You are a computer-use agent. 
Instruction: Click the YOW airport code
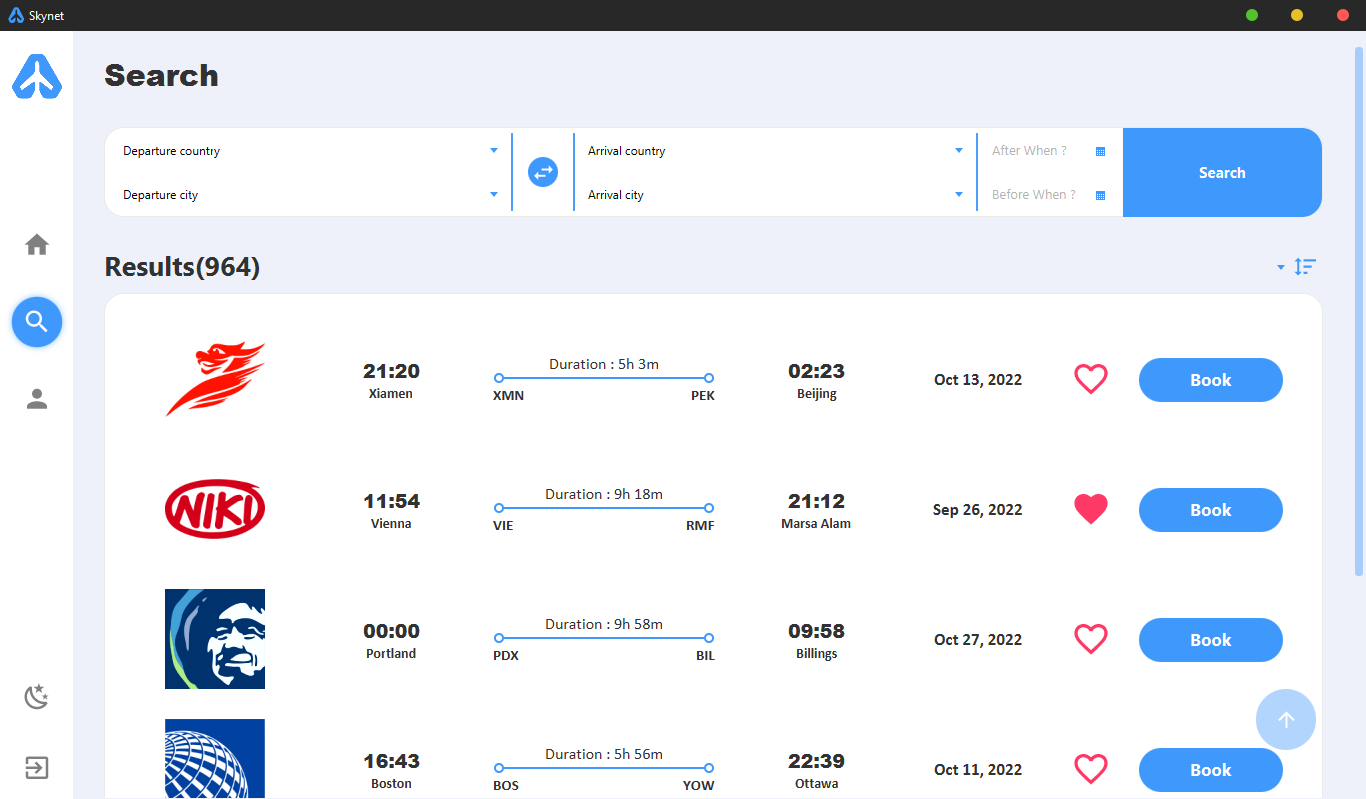[699, 786]
